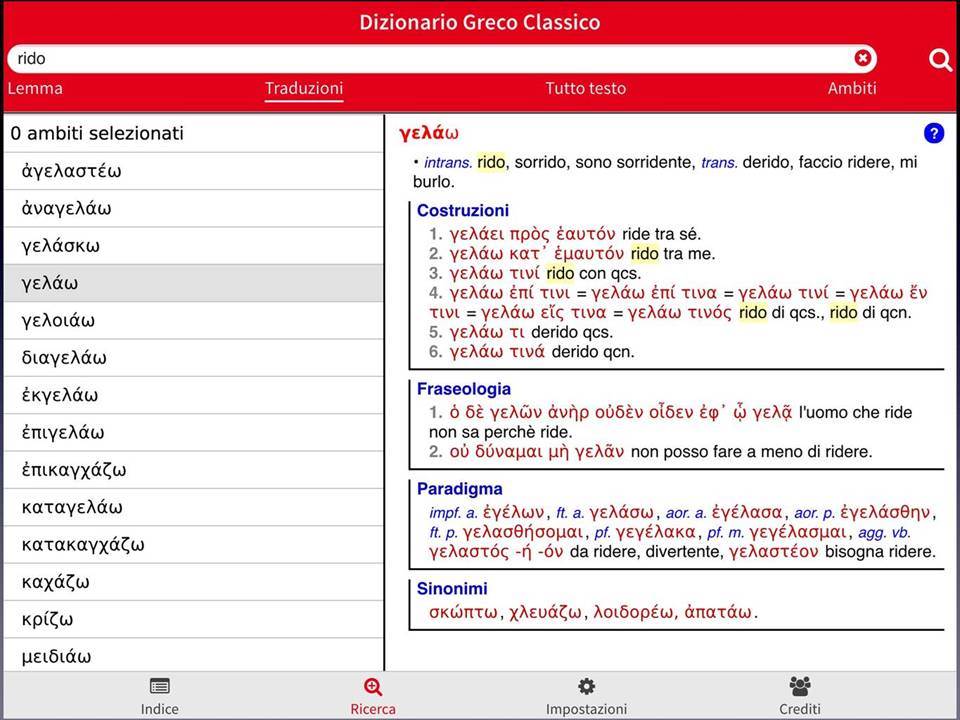Screen dimensions: 960x720
Task: Click the Sinonimi section heading
Action: (x=452, y=588)
